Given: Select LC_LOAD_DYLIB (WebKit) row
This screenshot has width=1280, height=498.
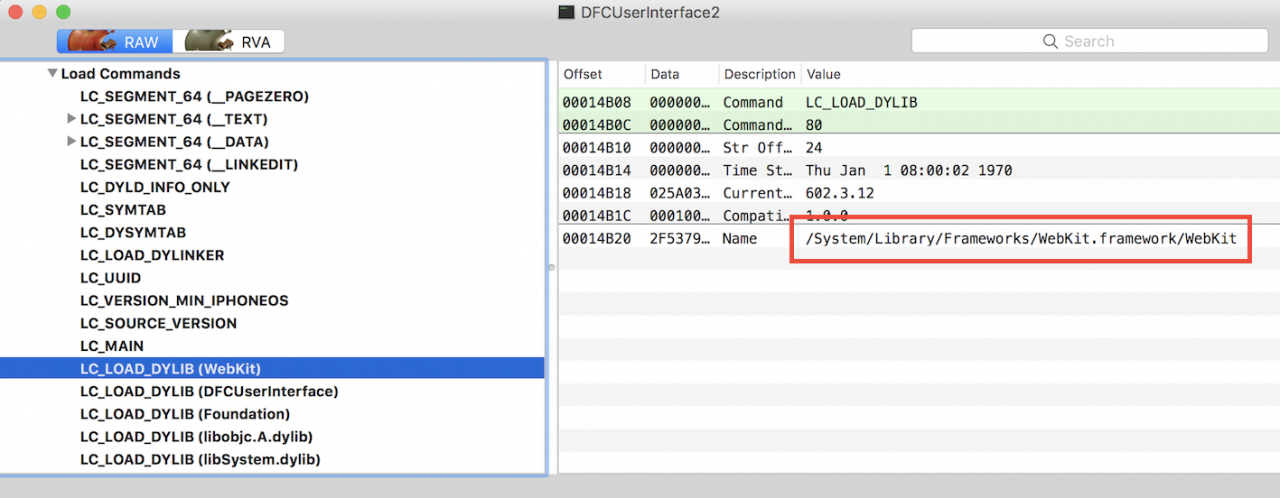Looking at the screenshot, I should coord(272,369).
